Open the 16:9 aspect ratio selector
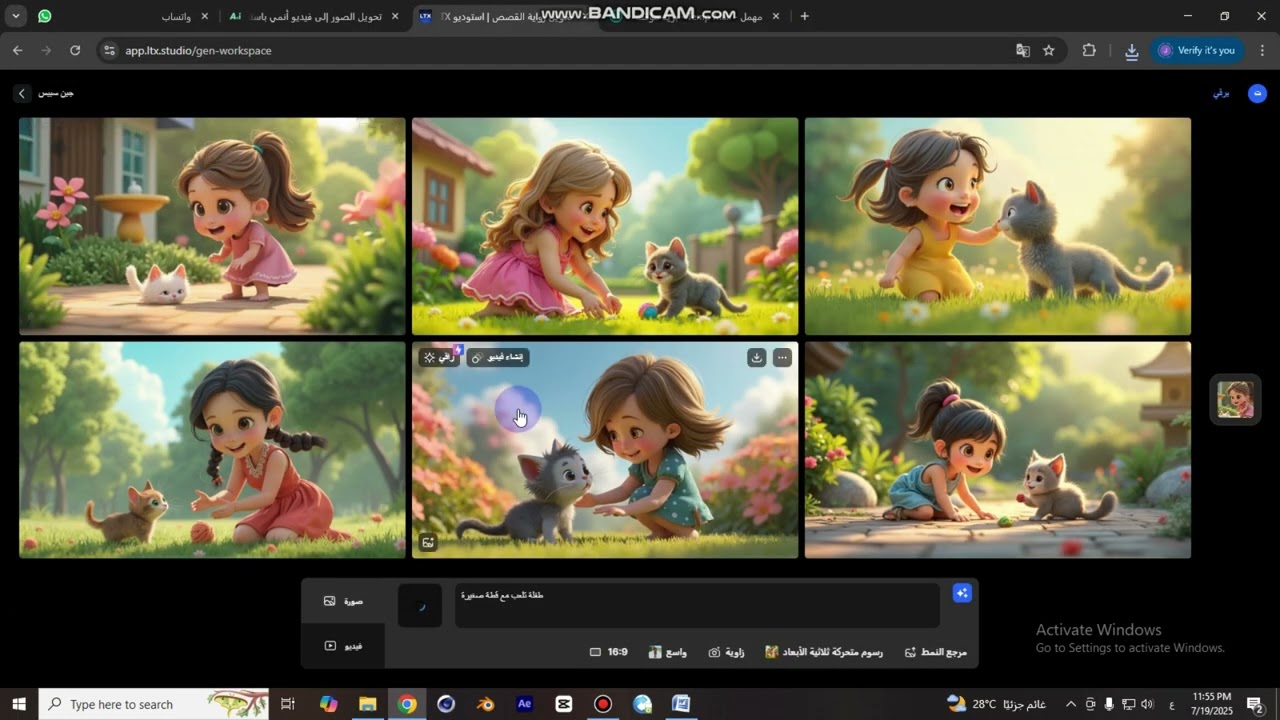The width and height of the screenshot is (1280, 720). point(609,652)
